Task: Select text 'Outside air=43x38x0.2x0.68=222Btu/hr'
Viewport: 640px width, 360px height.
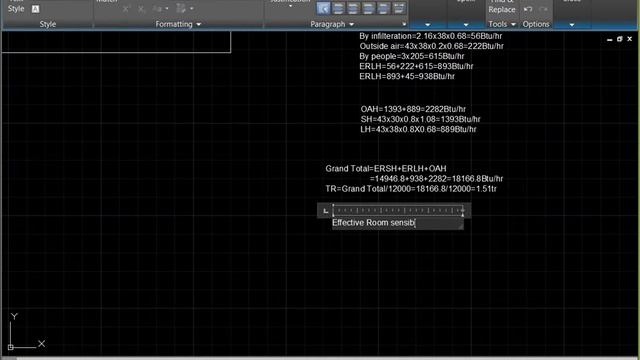Action: click(431, 46)
